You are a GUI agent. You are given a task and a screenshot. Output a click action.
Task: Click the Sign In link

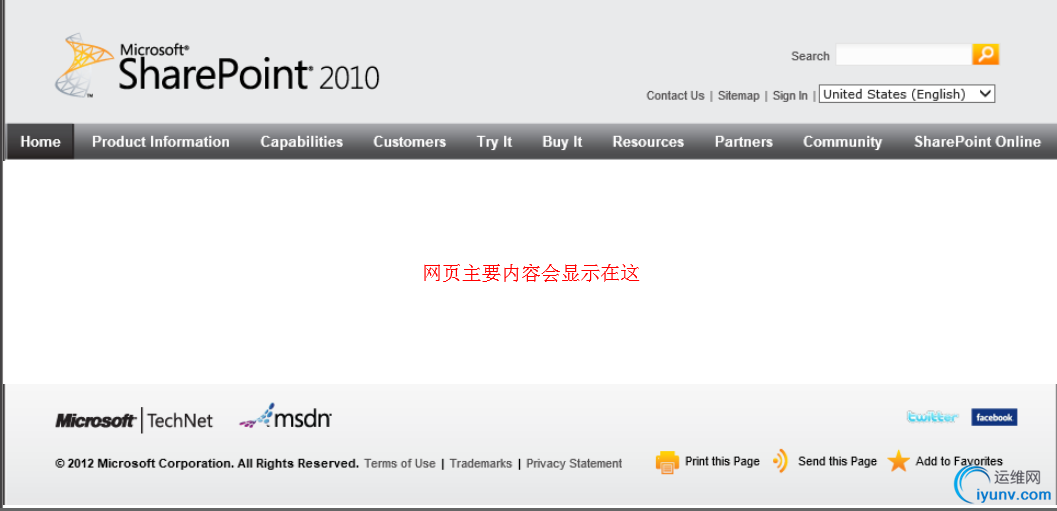click(x=790, y=96)
